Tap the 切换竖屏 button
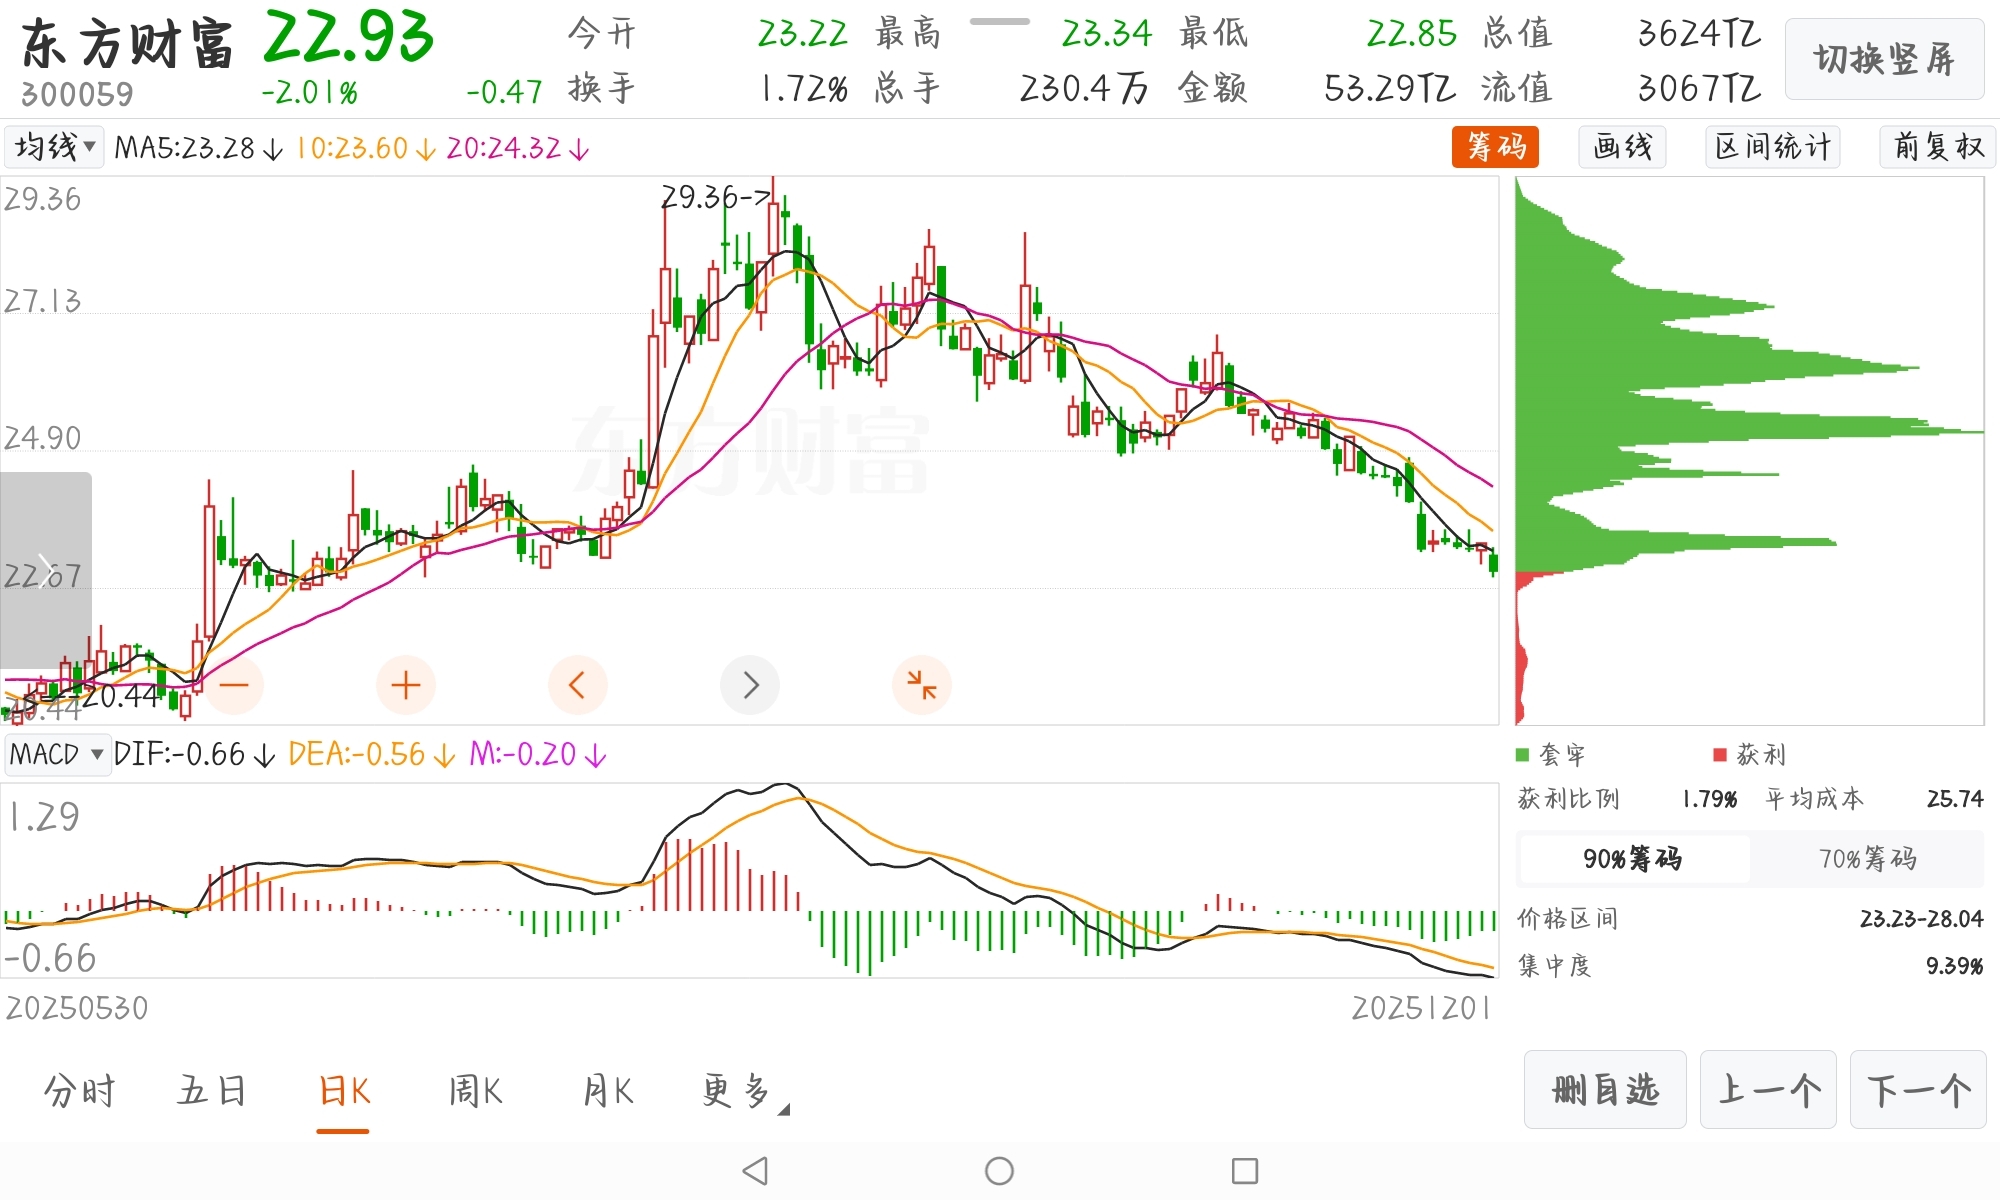 tap(1883, 59)
